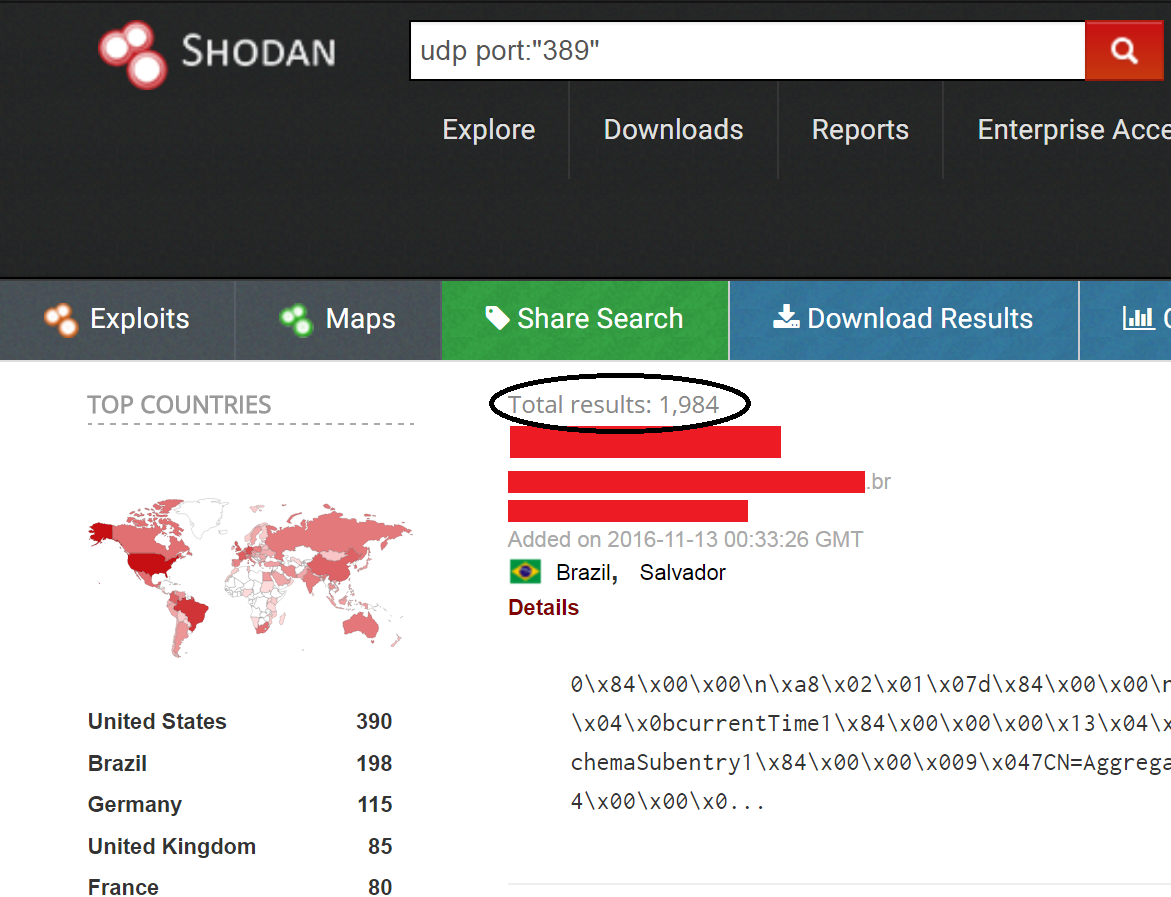Focus the search query input field

click(746, 51)
